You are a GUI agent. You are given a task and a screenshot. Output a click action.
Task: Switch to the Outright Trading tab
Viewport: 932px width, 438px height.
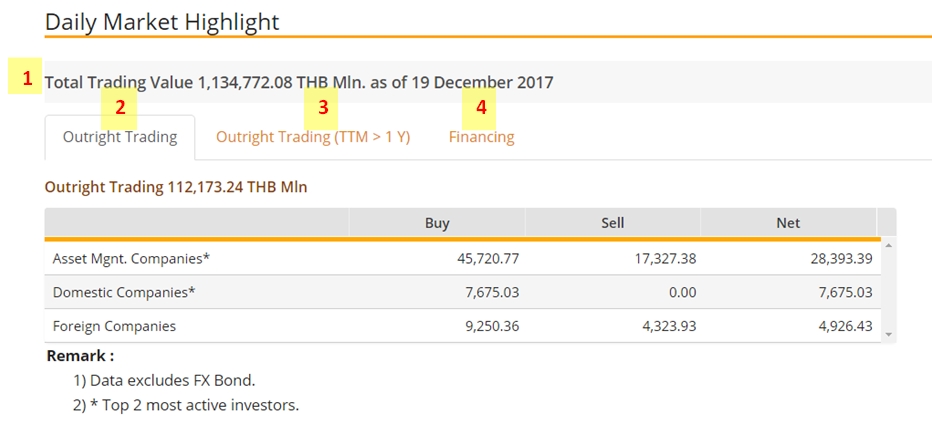pyautogui.click(x=119, y=137)
